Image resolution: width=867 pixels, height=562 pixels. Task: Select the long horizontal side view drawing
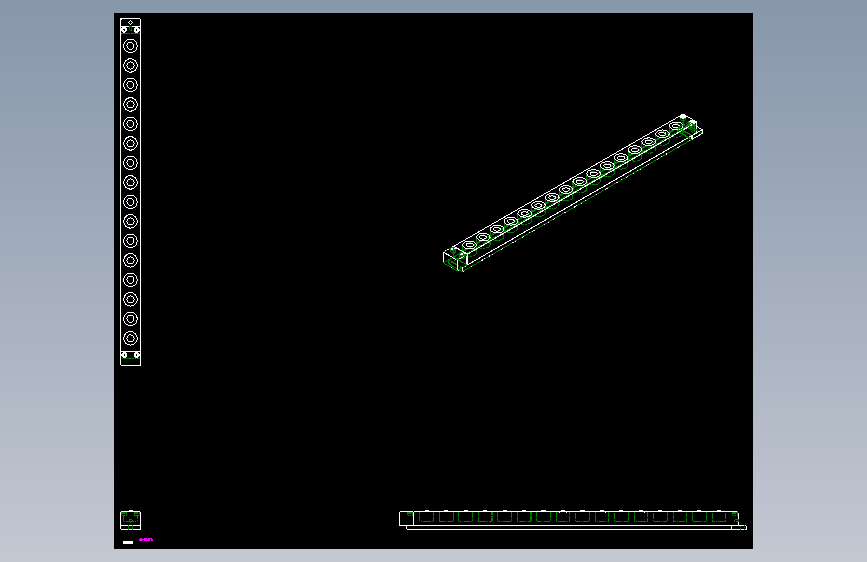pos(573,521)
